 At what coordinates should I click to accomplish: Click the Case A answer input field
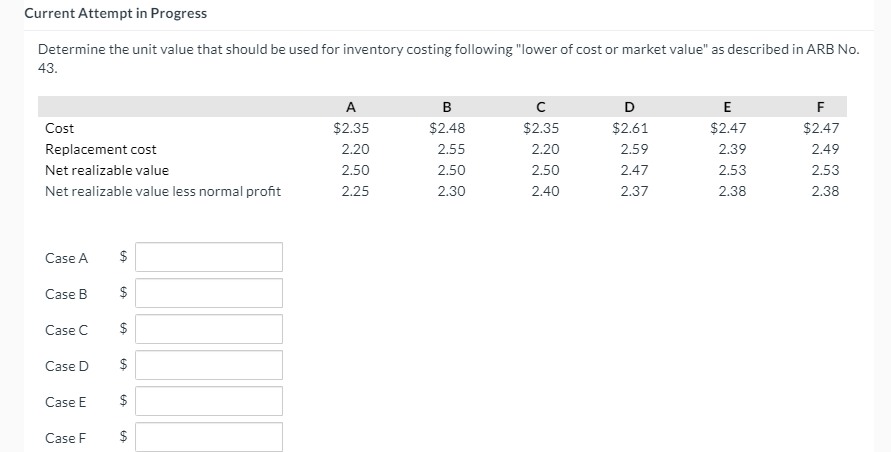[x=209, y=257]
